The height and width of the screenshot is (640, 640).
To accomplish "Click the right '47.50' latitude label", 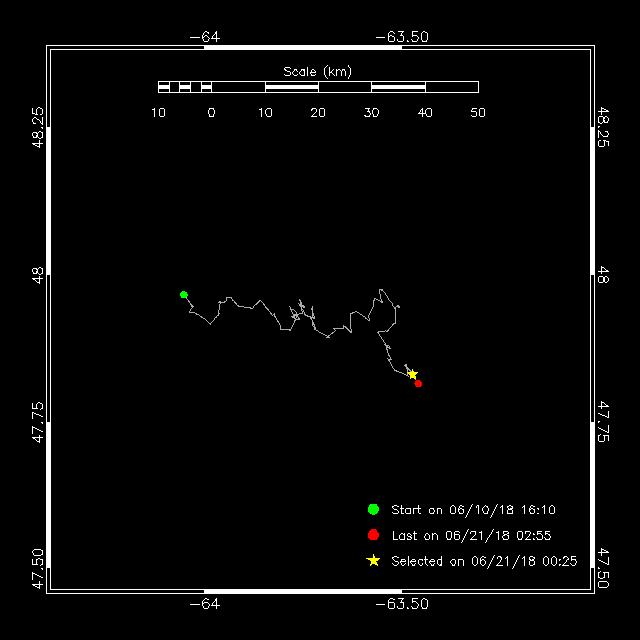I will [603, 569].
